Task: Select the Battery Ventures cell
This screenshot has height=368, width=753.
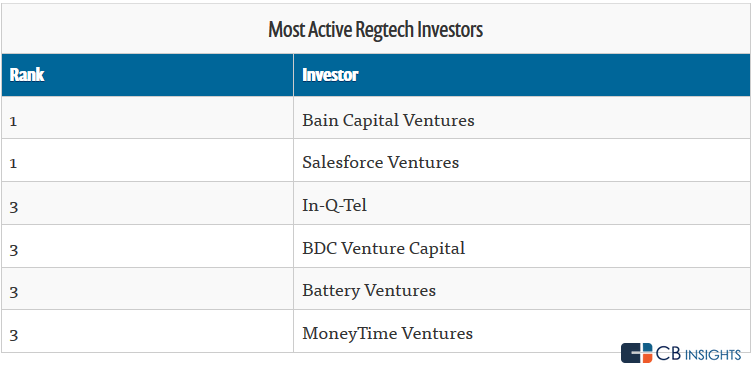Action: [x=522, y=289]
